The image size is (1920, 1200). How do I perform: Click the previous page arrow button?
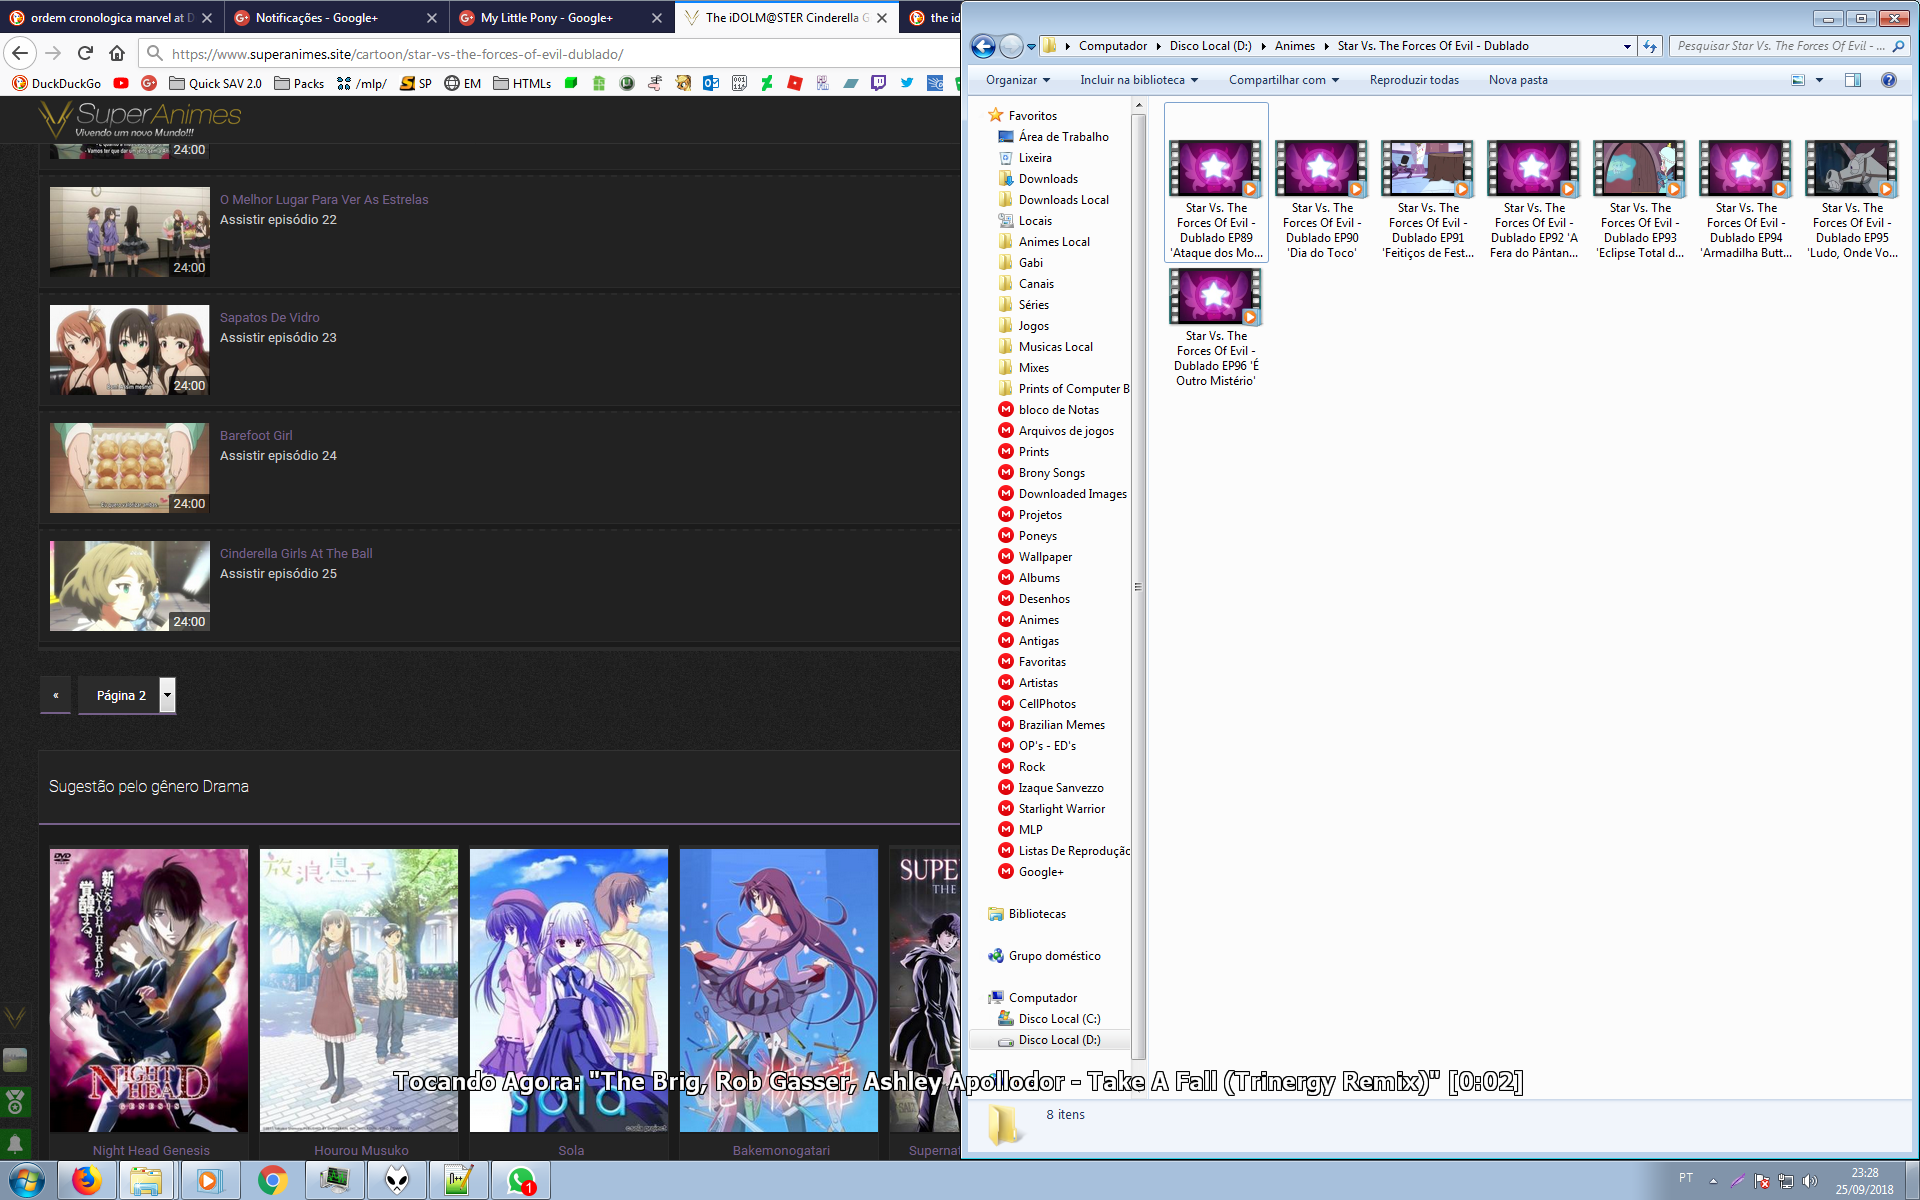[56, 695]
